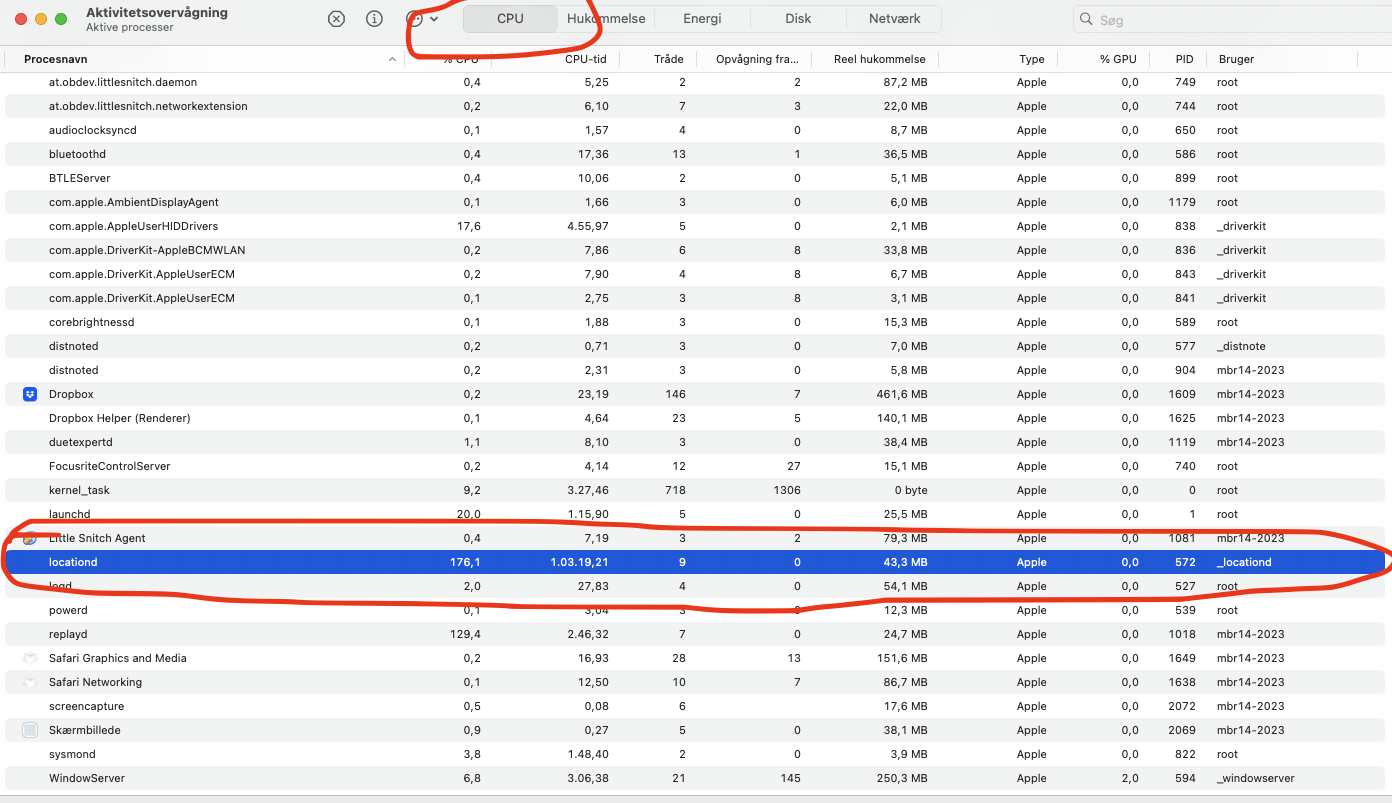Click the _windowserver user cell
Image resolution: width=1392 pixels, height=803 pixels.
[1257, 778]
